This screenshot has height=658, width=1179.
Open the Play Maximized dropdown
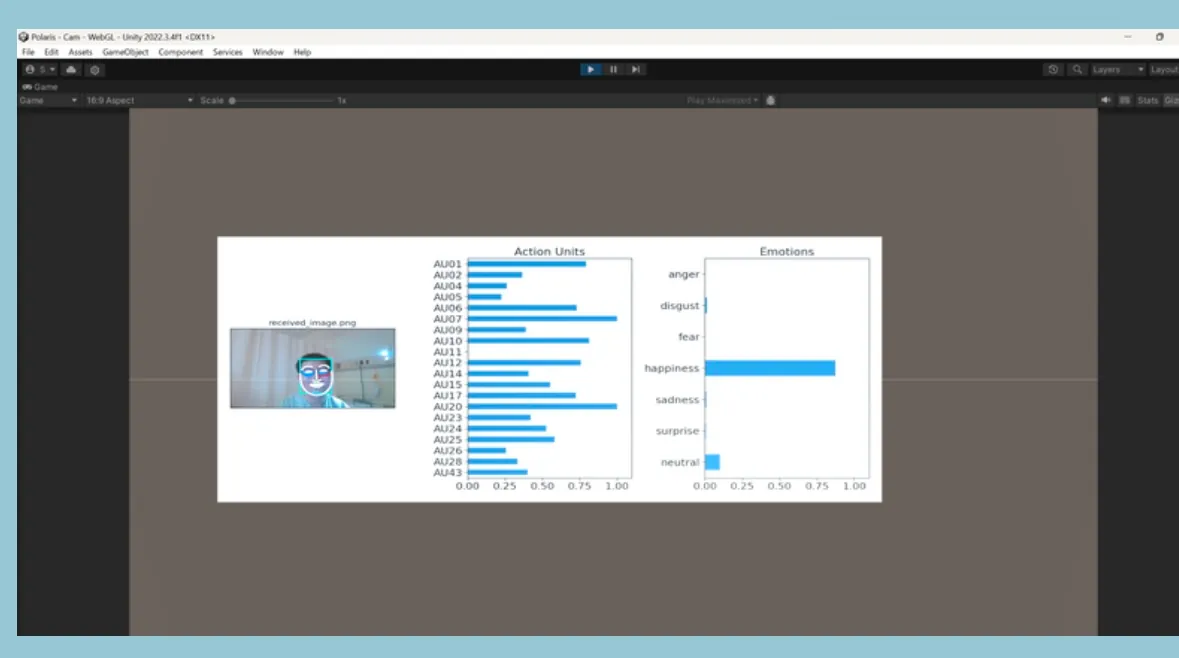click(722, 100)
